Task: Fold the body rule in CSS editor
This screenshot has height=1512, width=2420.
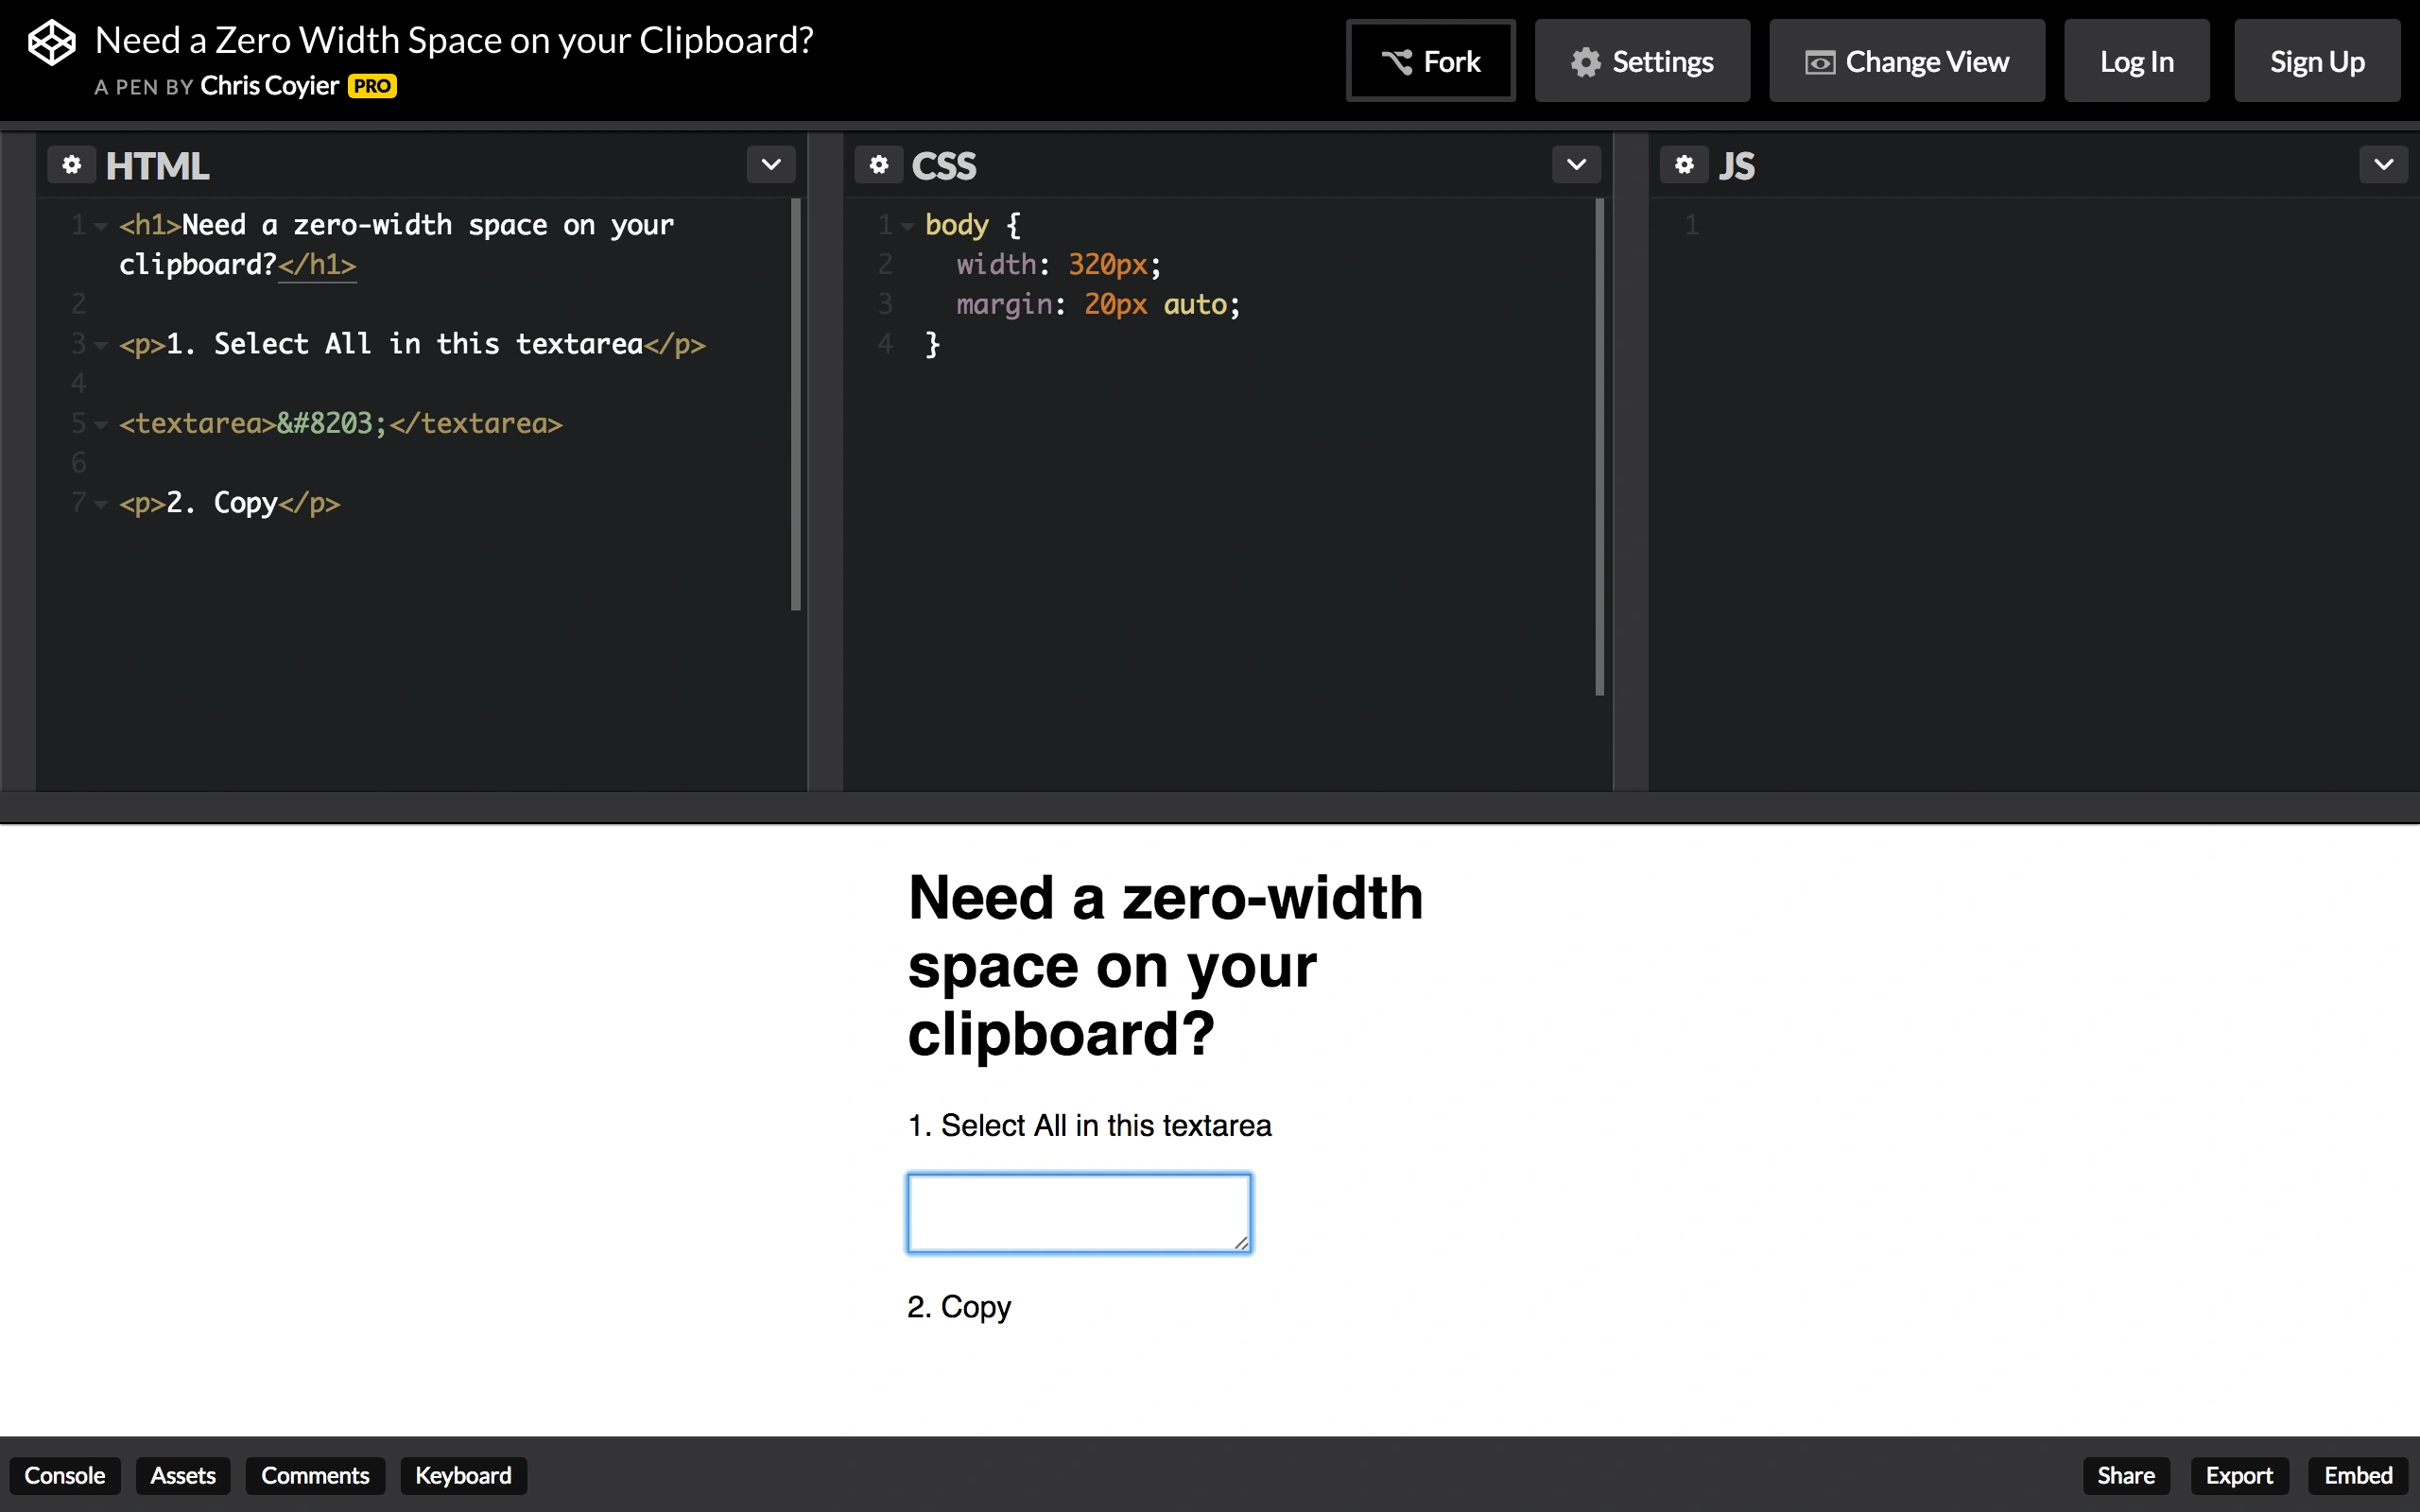Action: click(907, 227)
